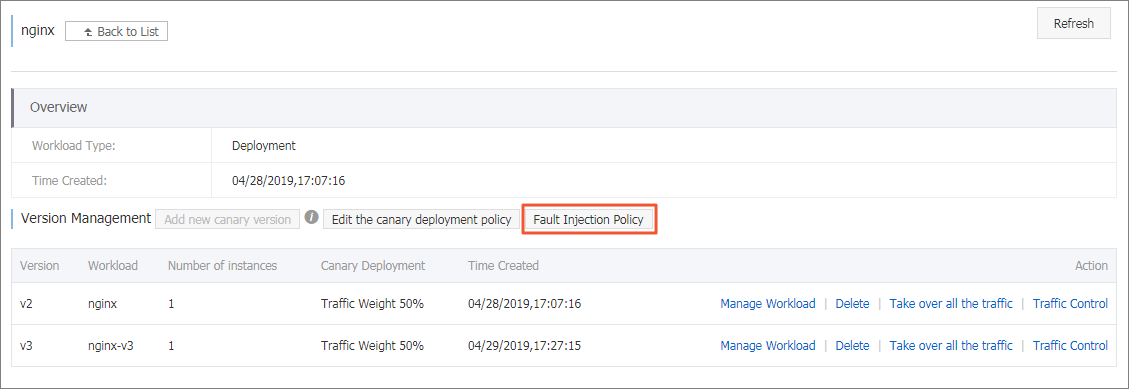Select the Overview section header
This screenshot has height=389, width=1129.
[564, 107]
